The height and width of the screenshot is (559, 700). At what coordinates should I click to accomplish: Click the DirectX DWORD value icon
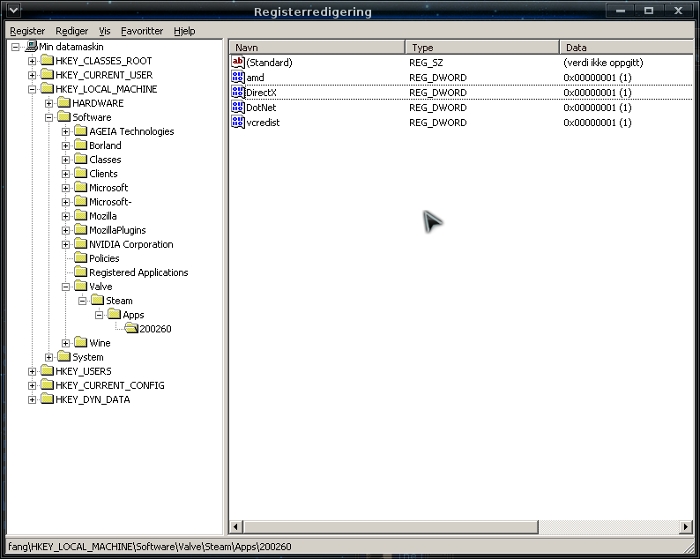point(238,92)
